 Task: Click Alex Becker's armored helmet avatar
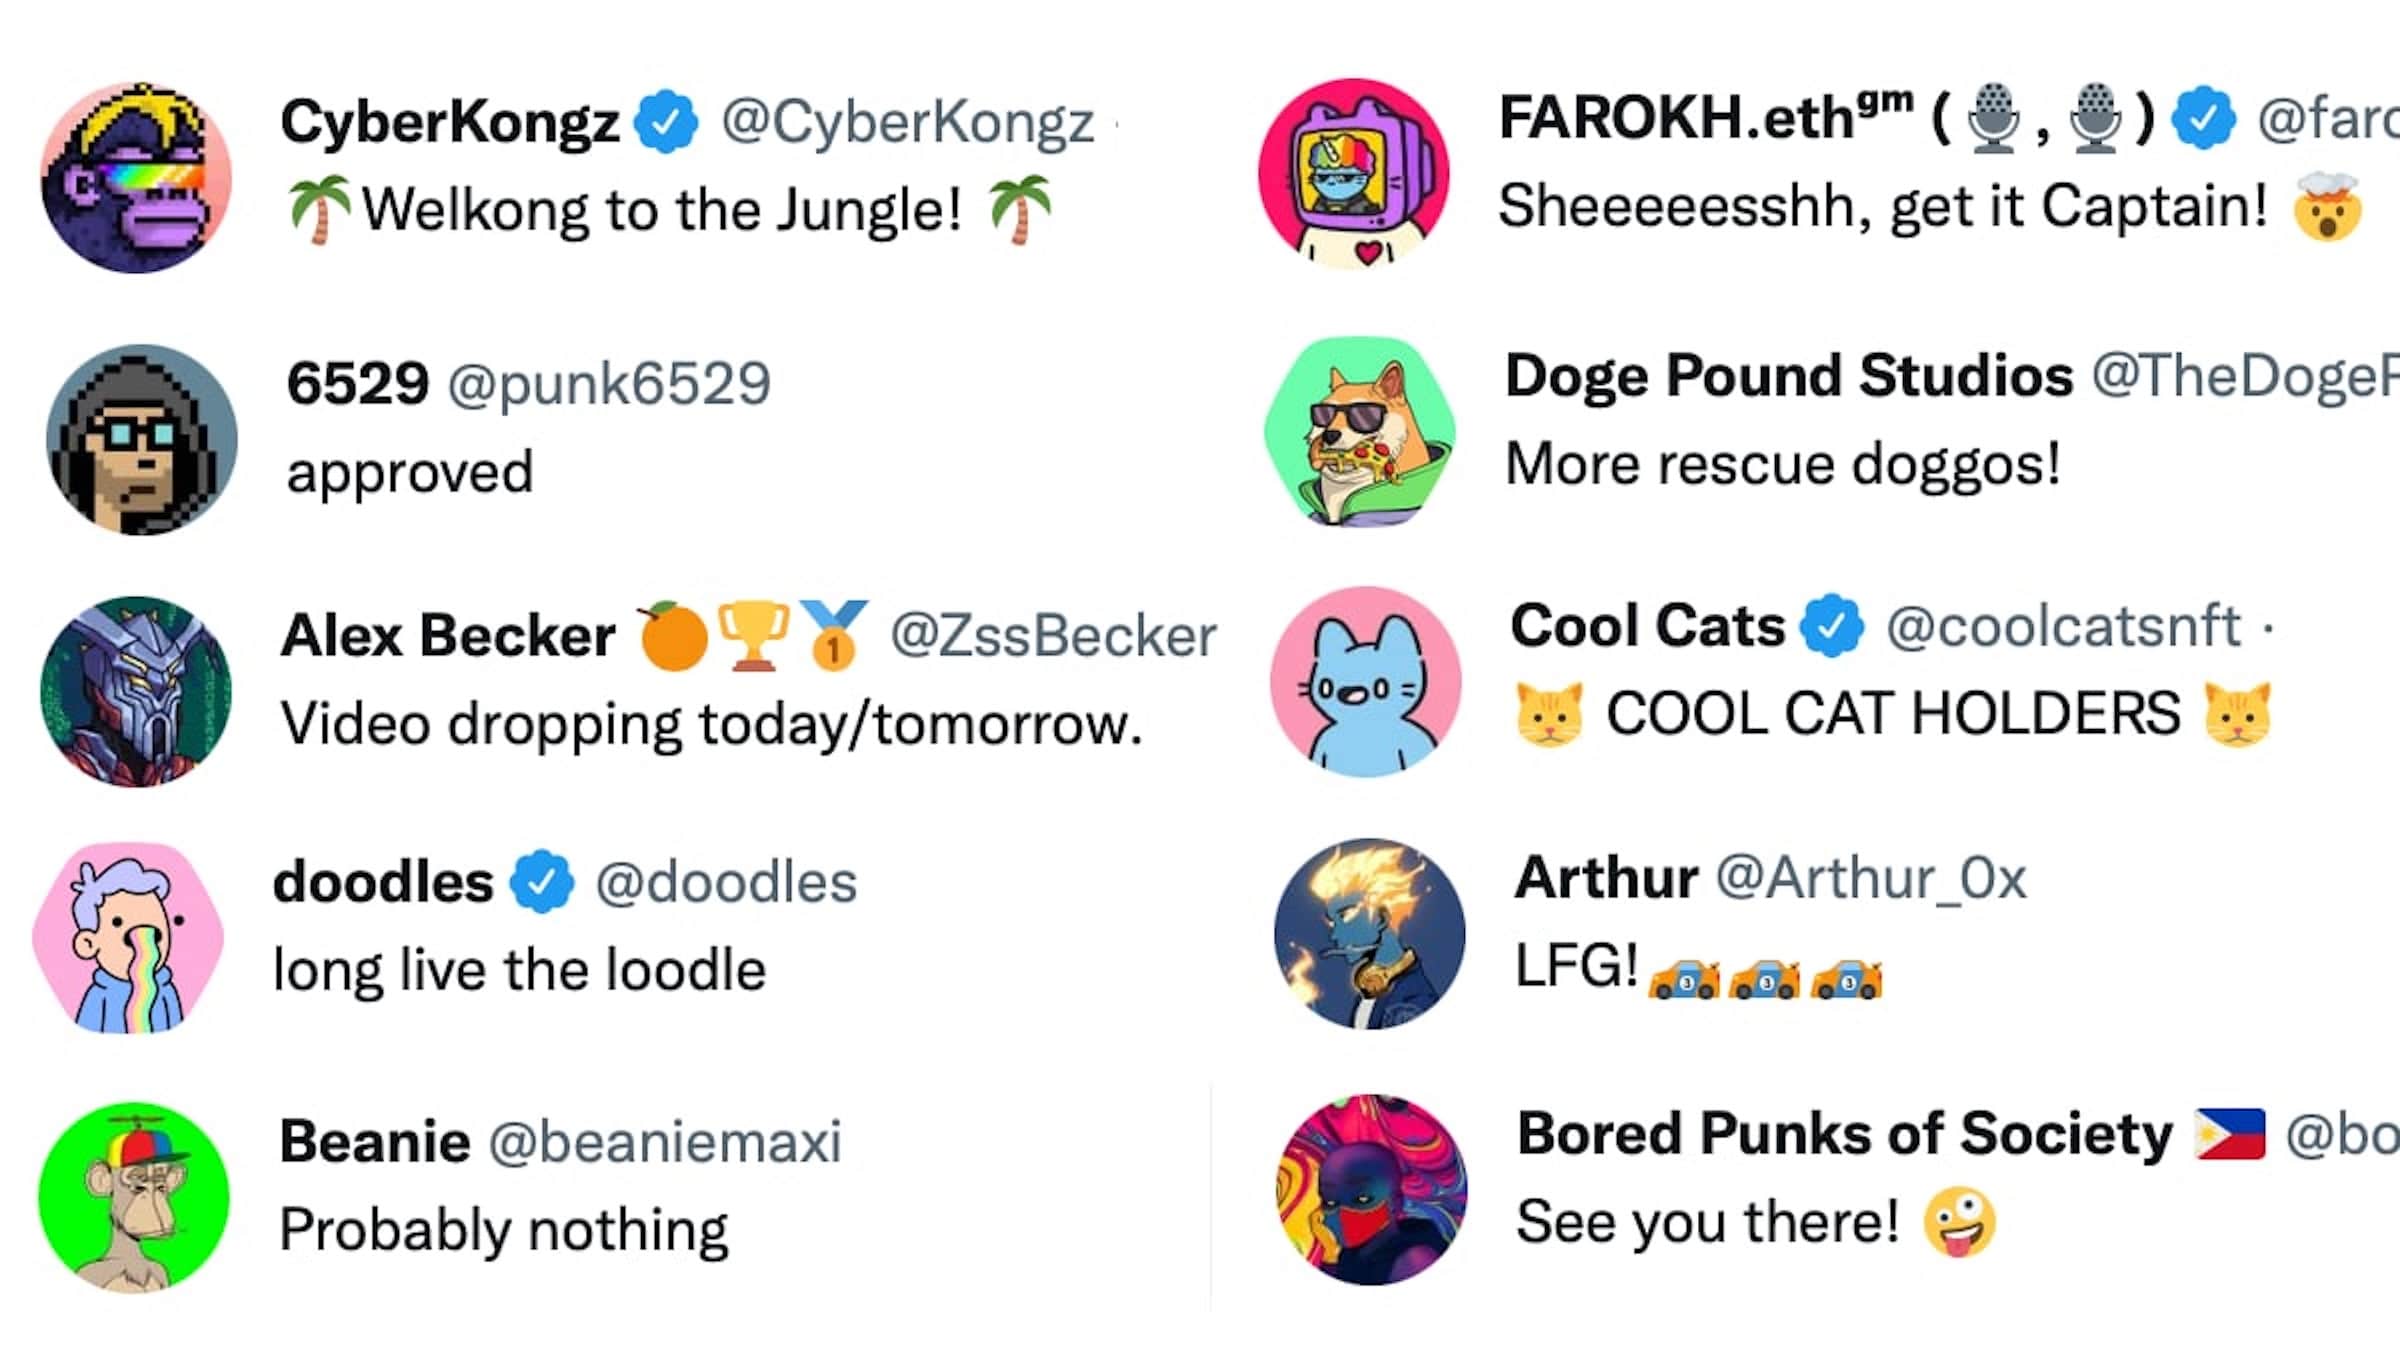[x=137, y=692]
